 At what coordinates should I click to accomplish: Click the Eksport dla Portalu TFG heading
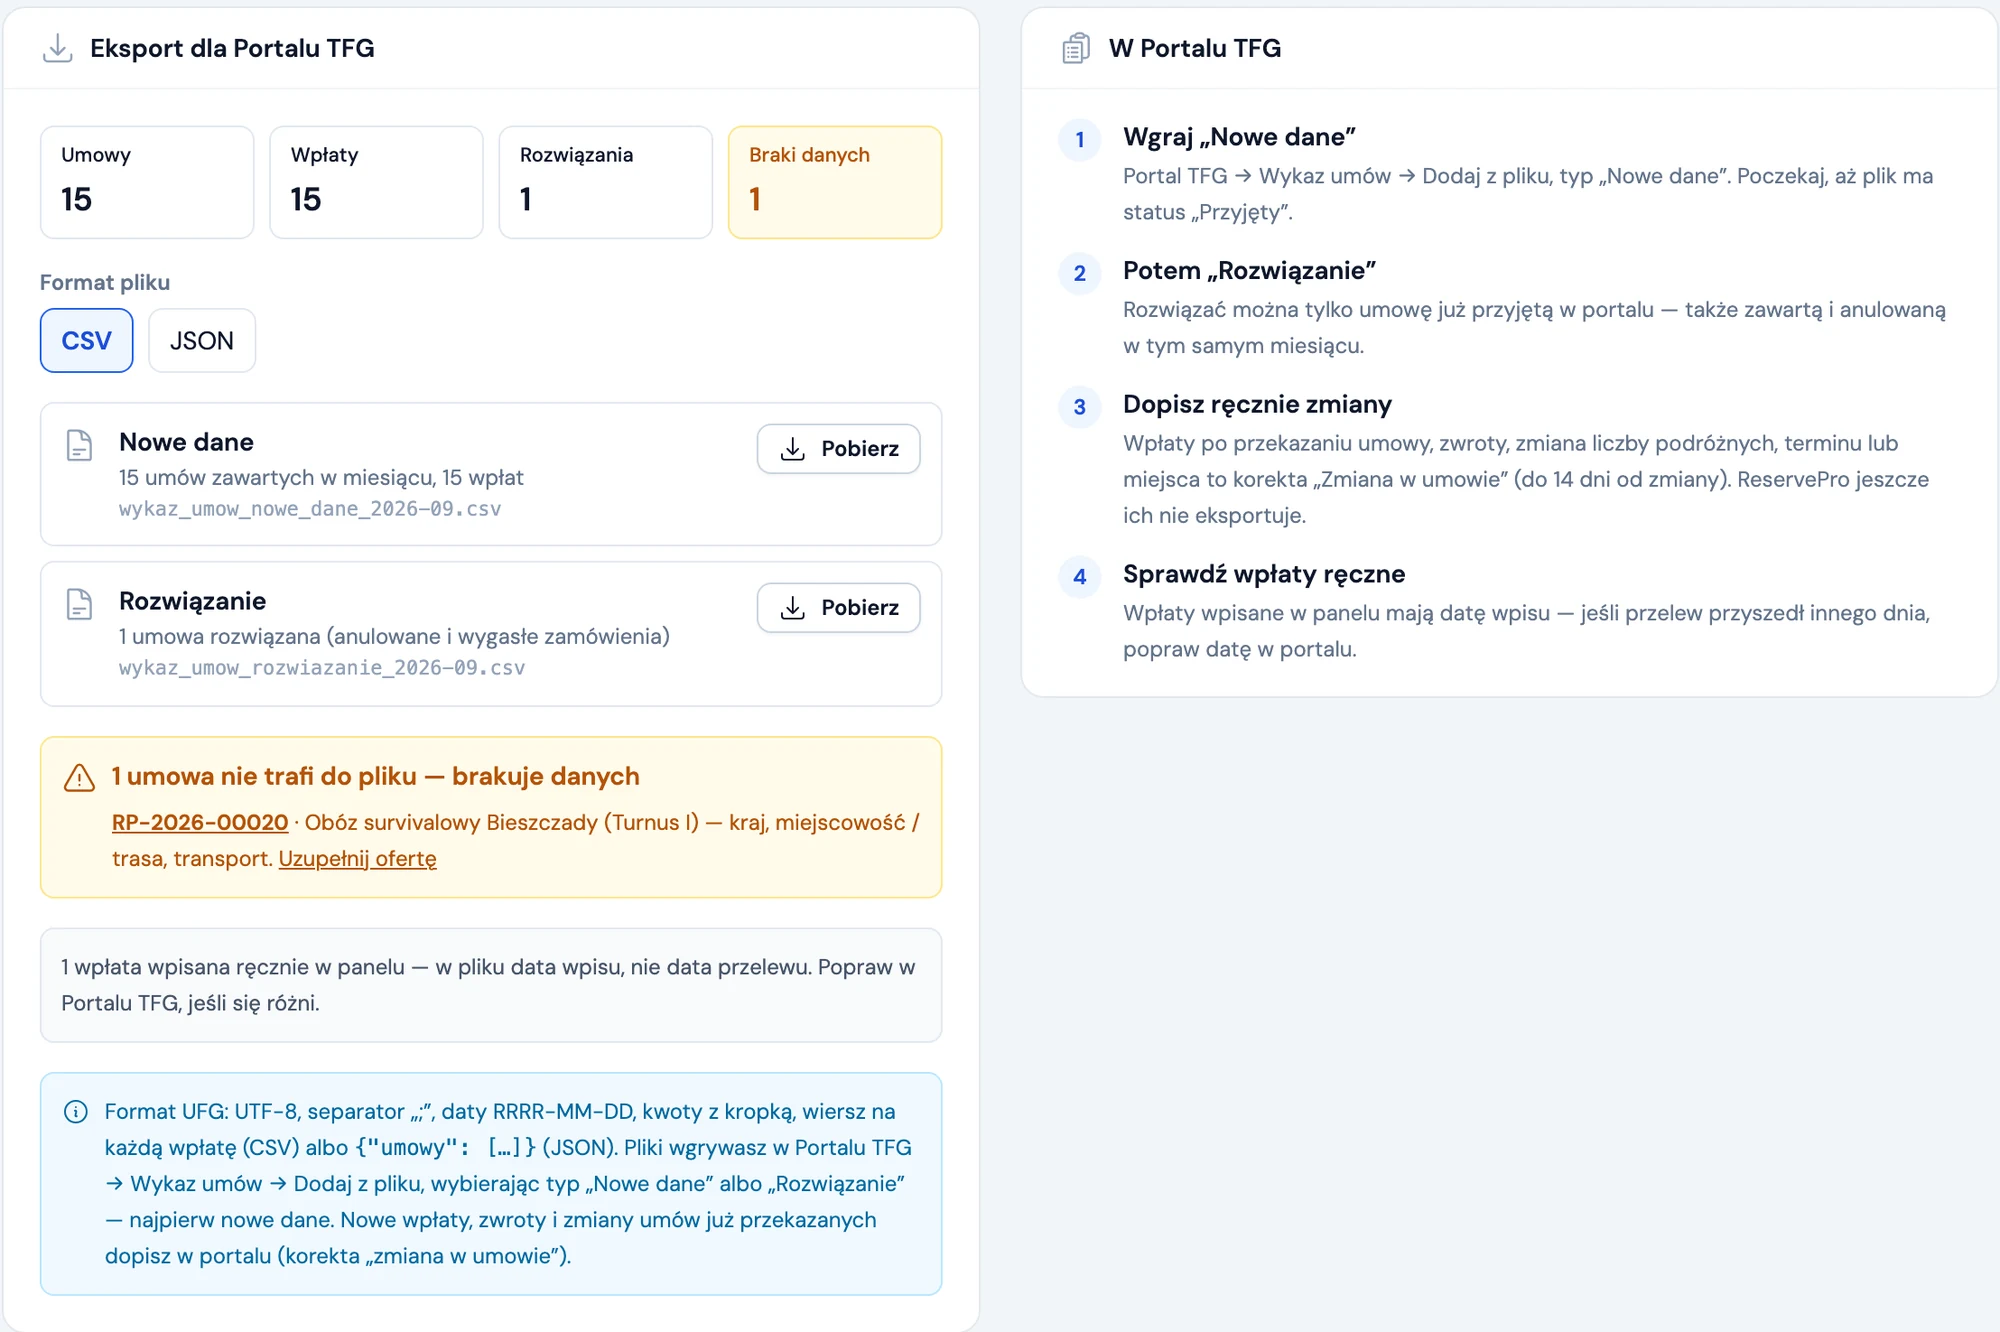point(232,48)
